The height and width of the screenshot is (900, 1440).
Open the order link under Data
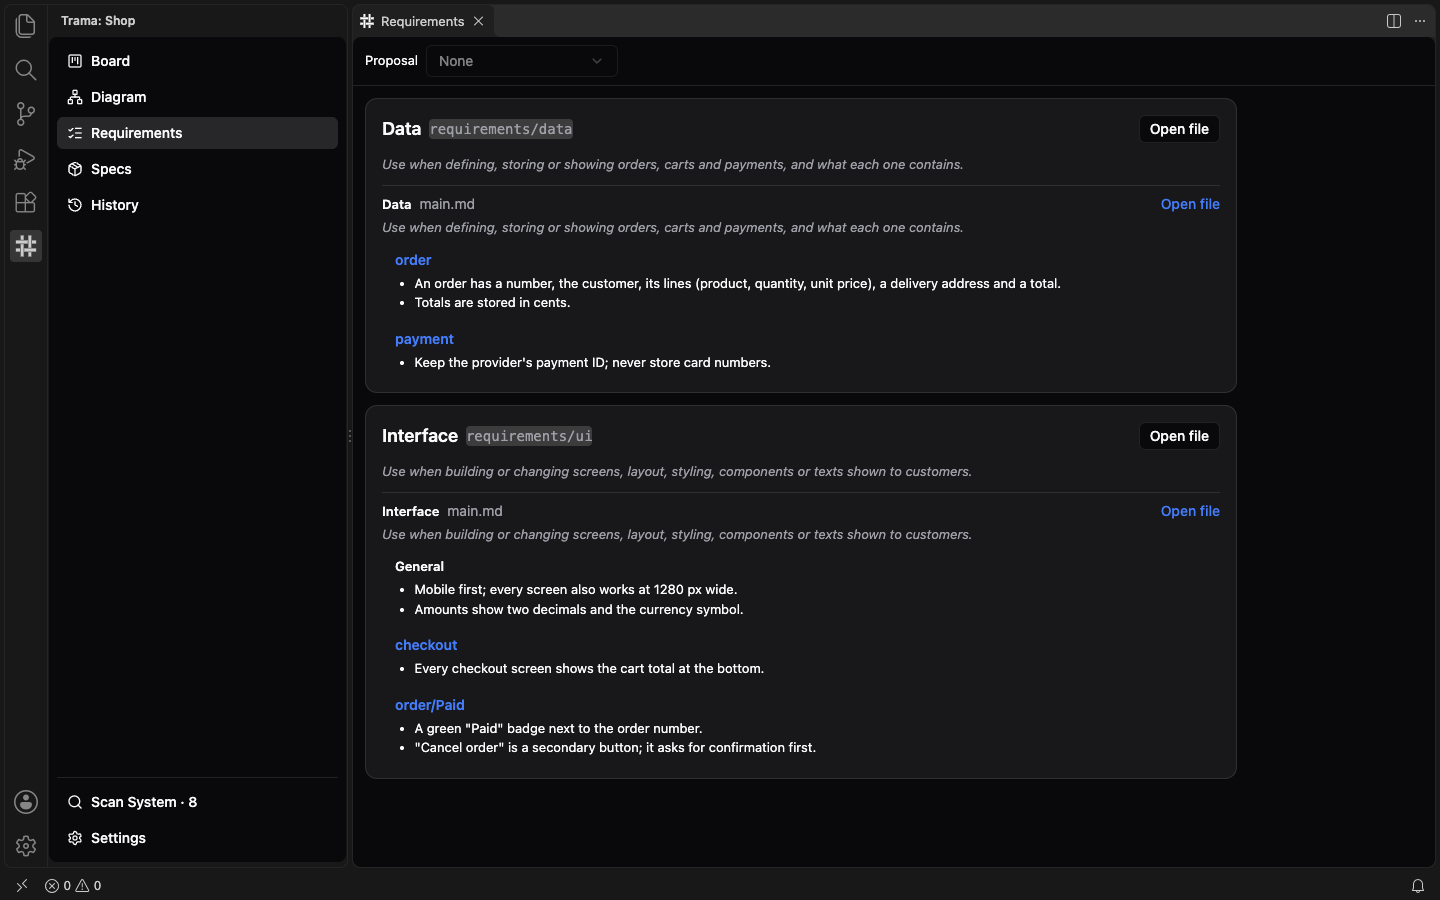[x=413, y=260]
